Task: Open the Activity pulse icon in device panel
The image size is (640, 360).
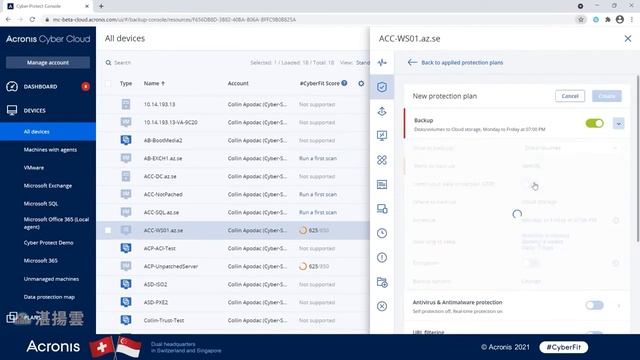Action: coord(382,62)
